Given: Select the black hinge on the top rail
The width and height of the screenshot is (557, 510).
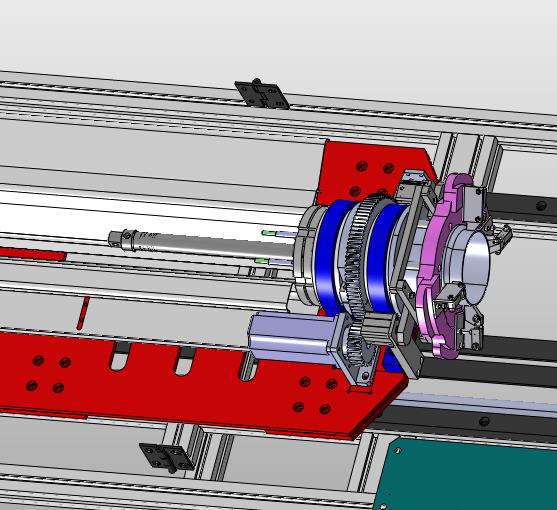Looking at the screenshot, I should (x=262, y=94).
